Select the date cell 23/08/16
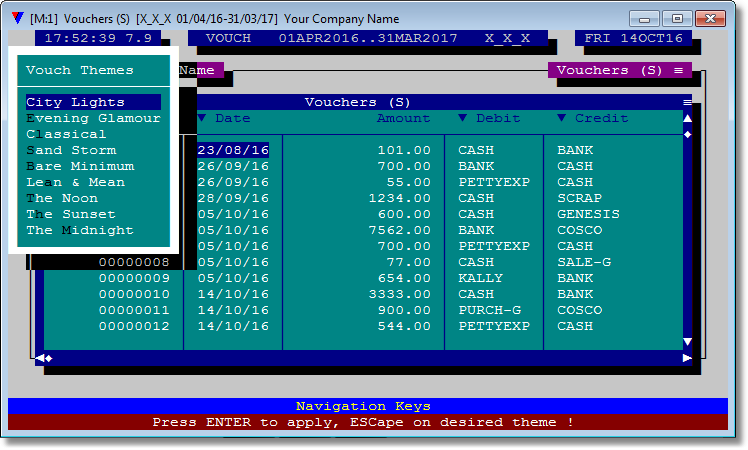 [233, 150]
